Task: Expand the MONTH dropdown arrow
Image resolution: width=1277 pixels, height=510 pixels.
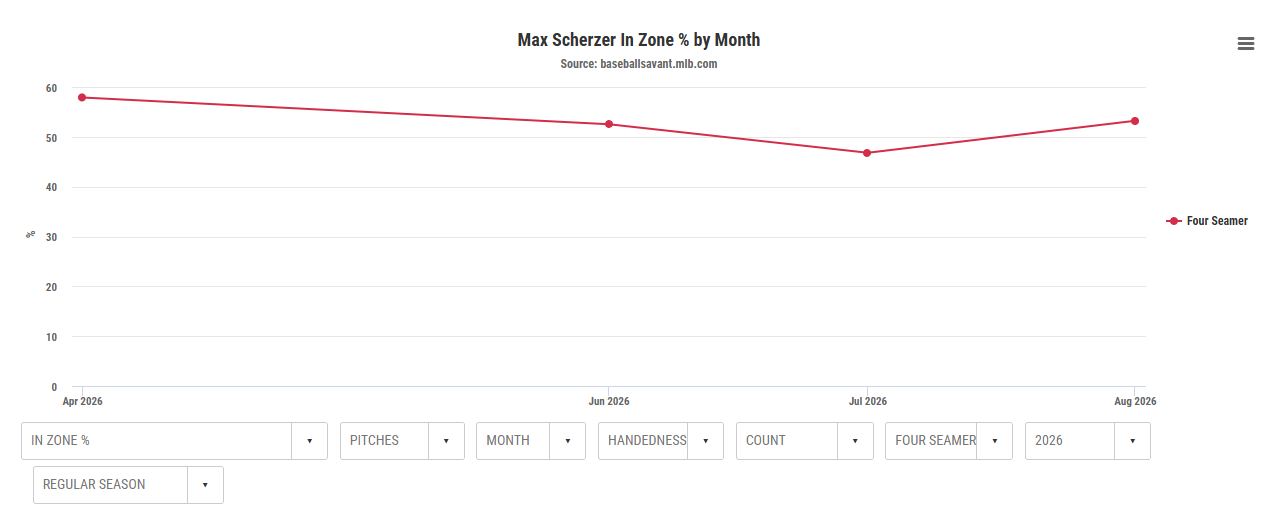Action: (x=567, y=441)
